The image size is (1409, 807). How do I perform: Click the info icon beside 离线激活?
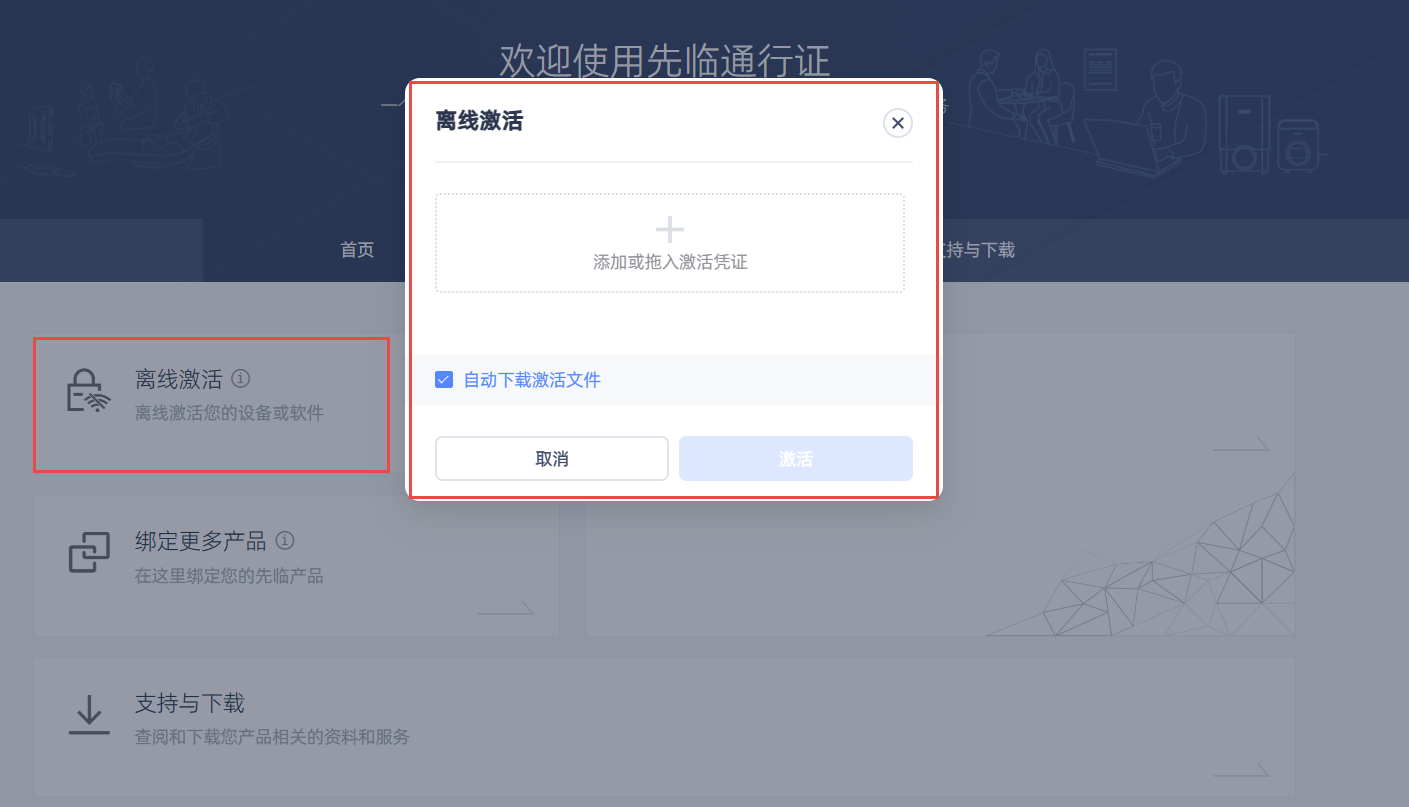click(240, 379)
